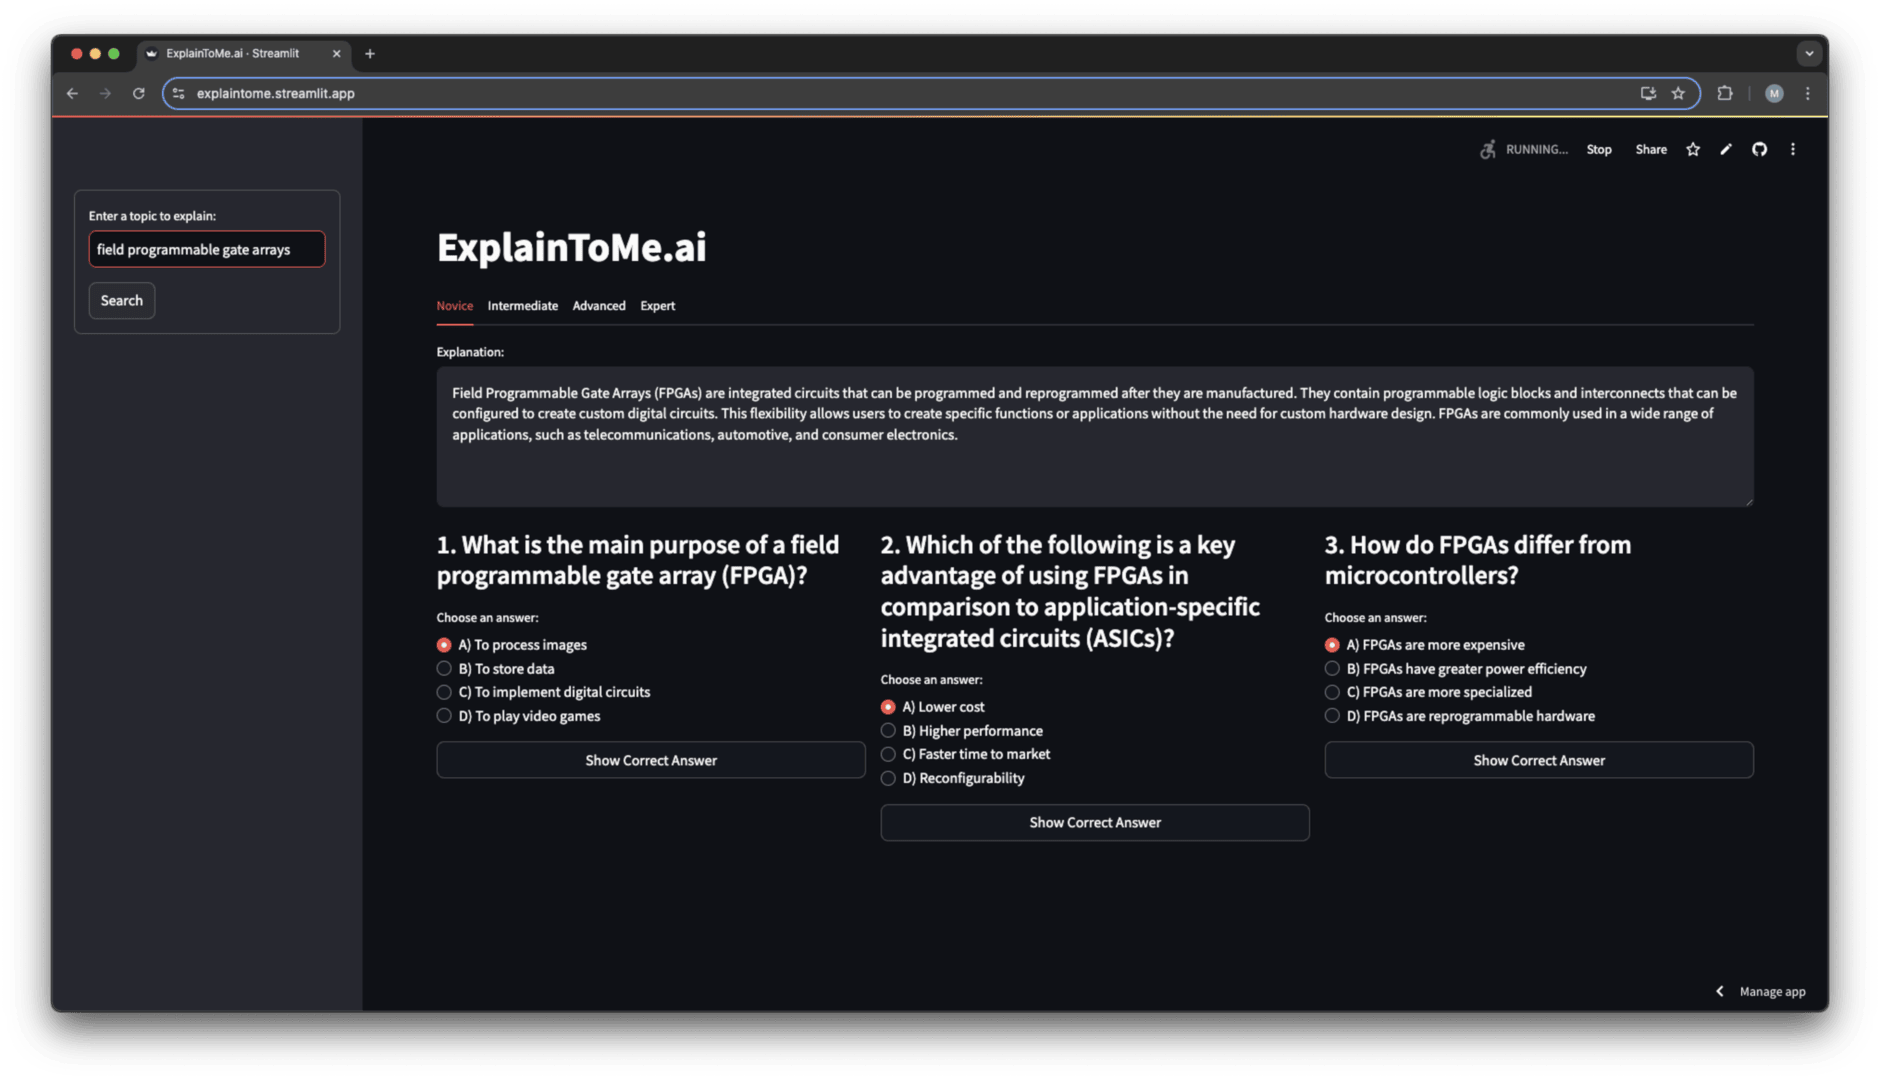This screenshot has height=1080, width=1880.
Task: Click the Manage app link
Action: click(1772, 991)
